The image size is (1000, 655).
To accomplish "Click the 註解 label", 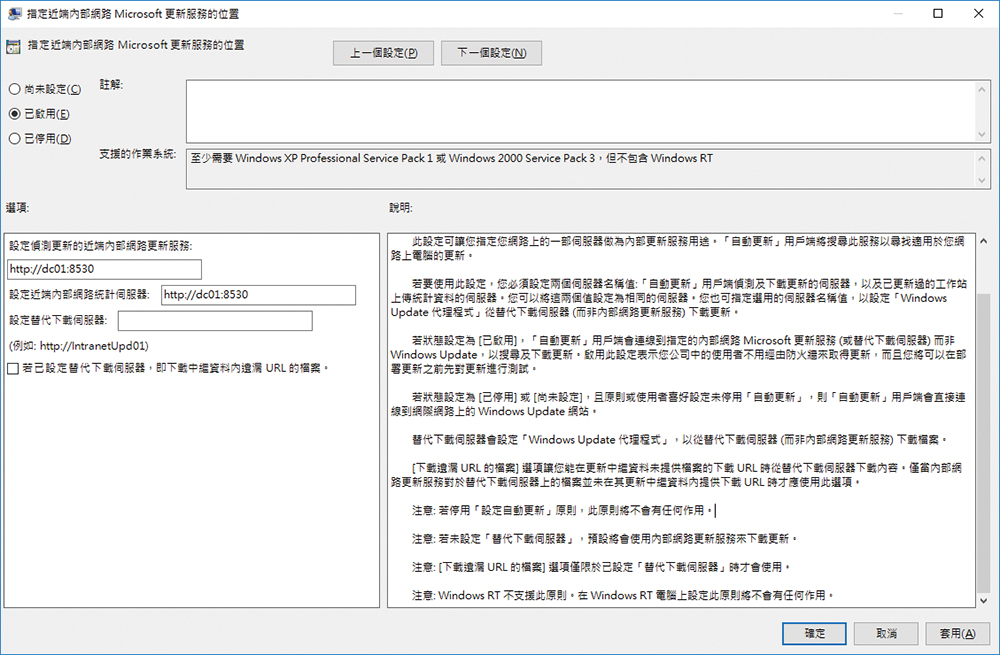I will point(111,85).
